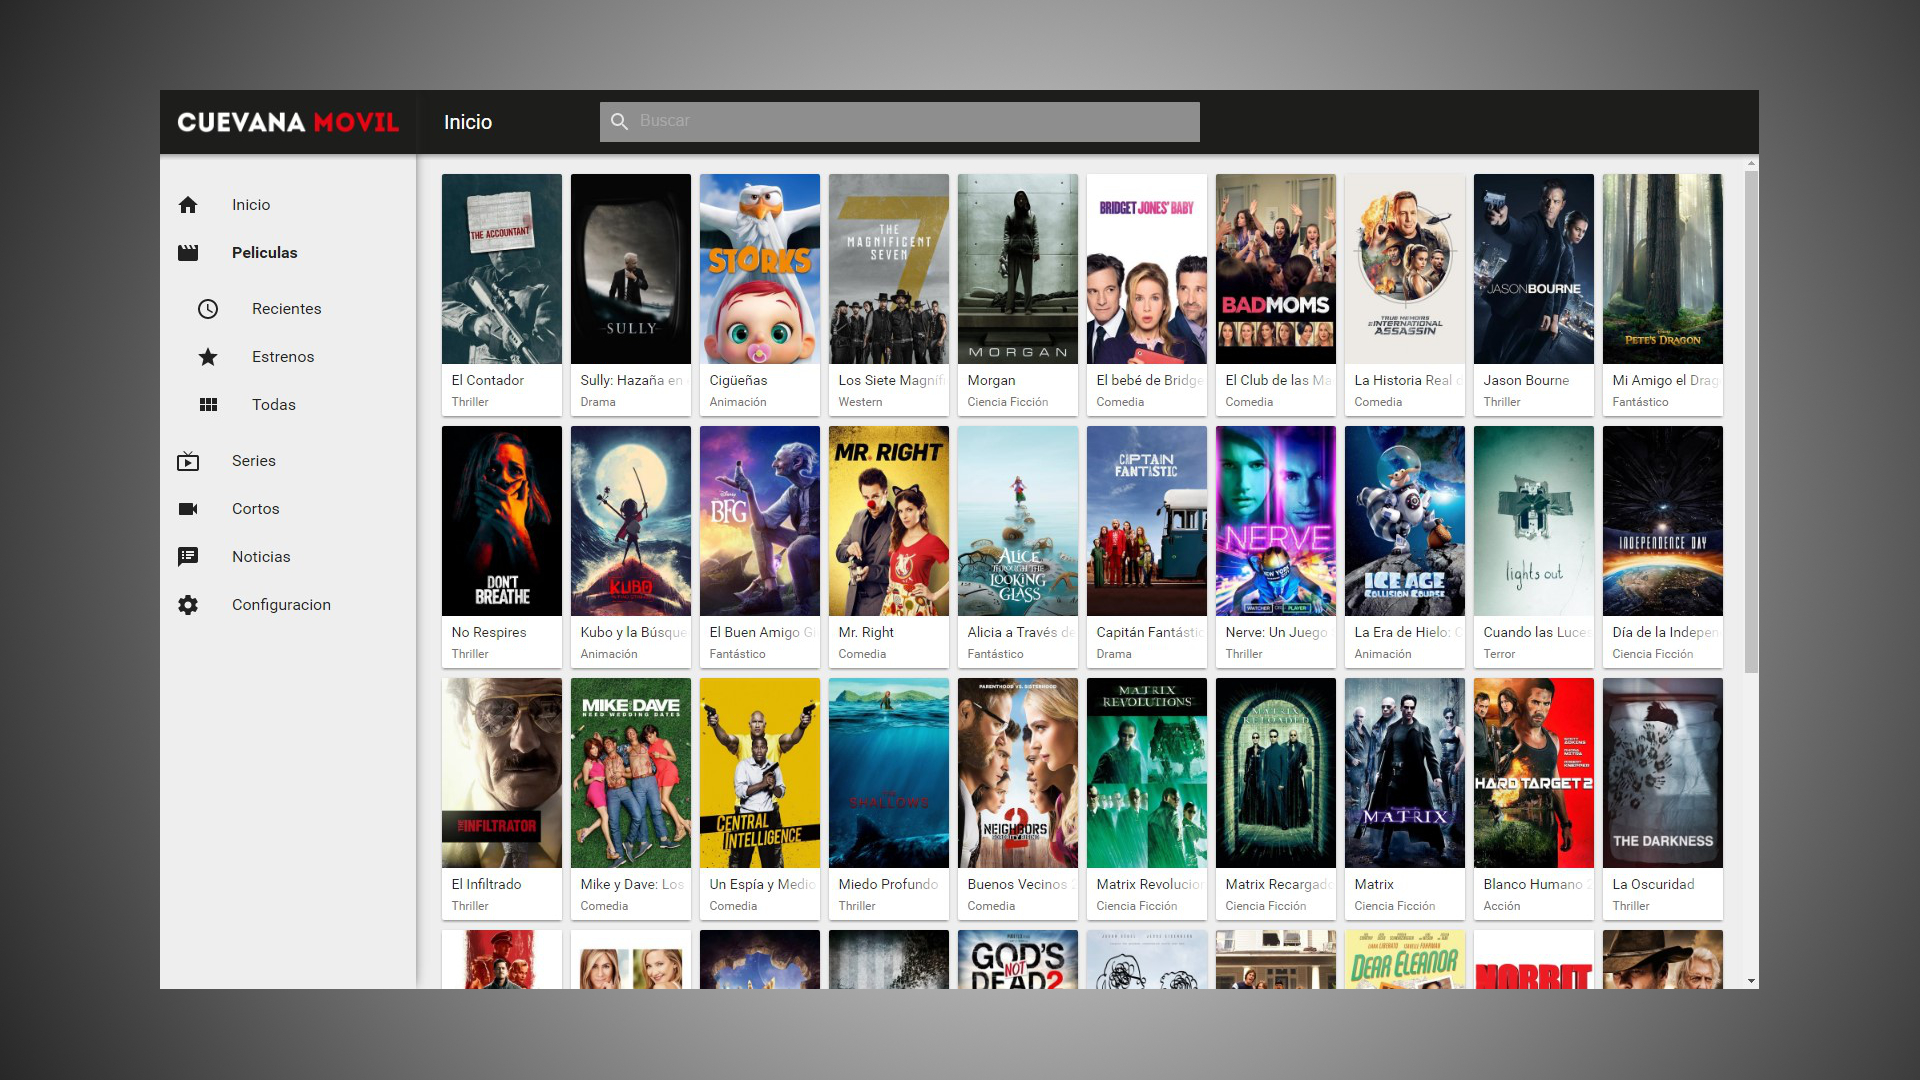This screenshot has height=1080, width=1920.
Task: Click the vertical scrollbar thumb
Action: pos(1751,420)
